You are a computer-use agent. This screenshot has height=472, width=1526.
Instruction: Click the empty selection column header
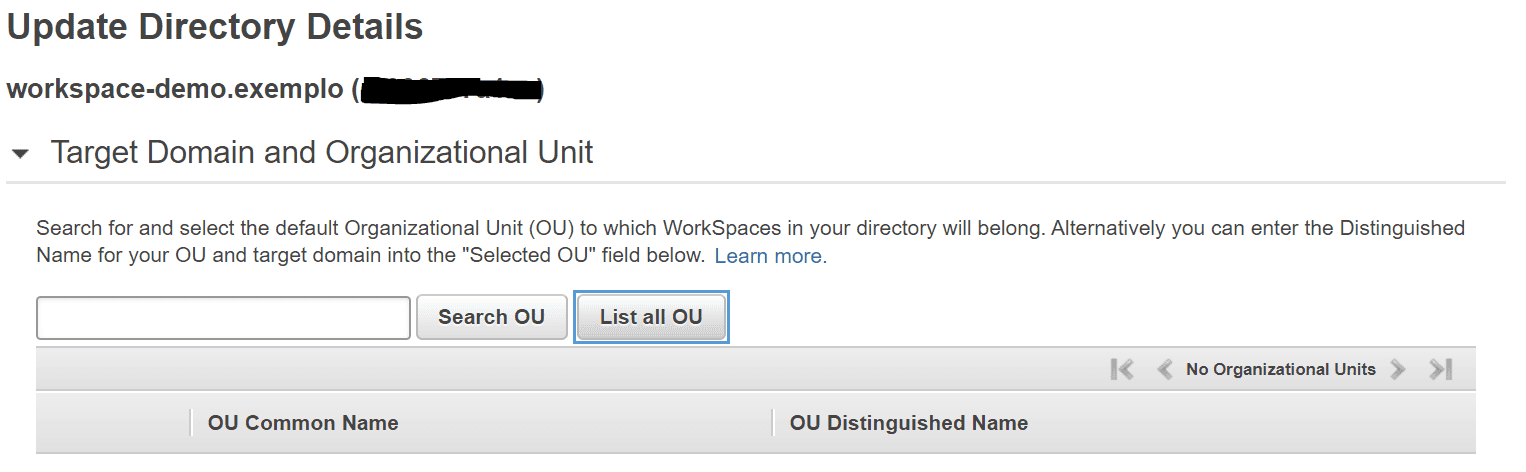pyautogui.click(x=112, y=423)
